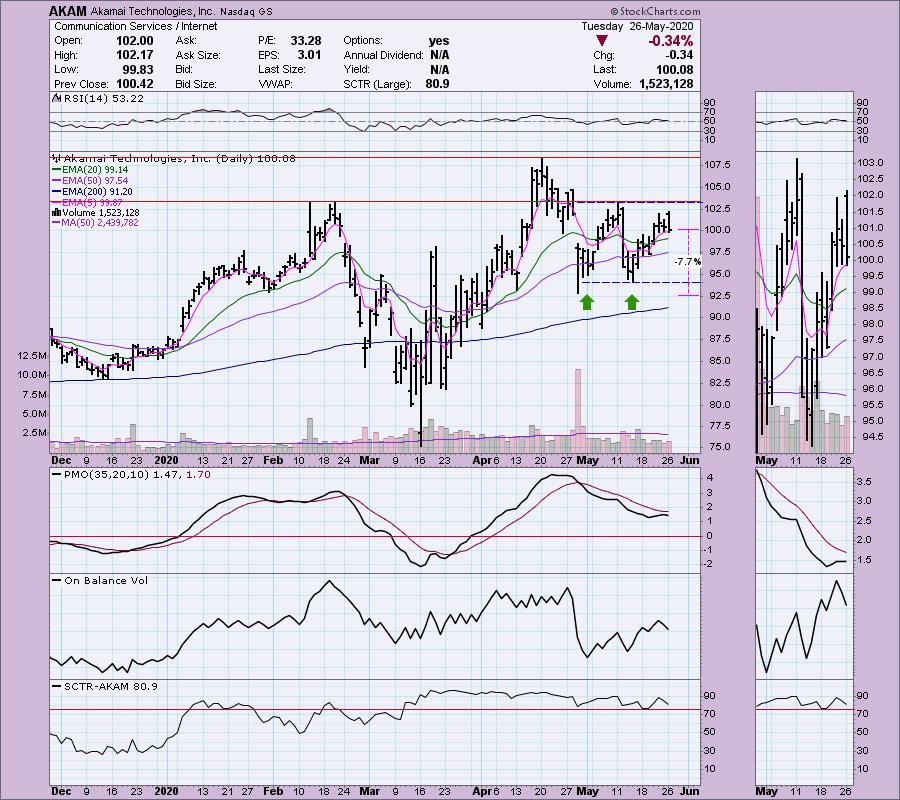Click the 107.5 price axis label
The width and height of the screenshot is (900, 800).
tap(717, 165)
